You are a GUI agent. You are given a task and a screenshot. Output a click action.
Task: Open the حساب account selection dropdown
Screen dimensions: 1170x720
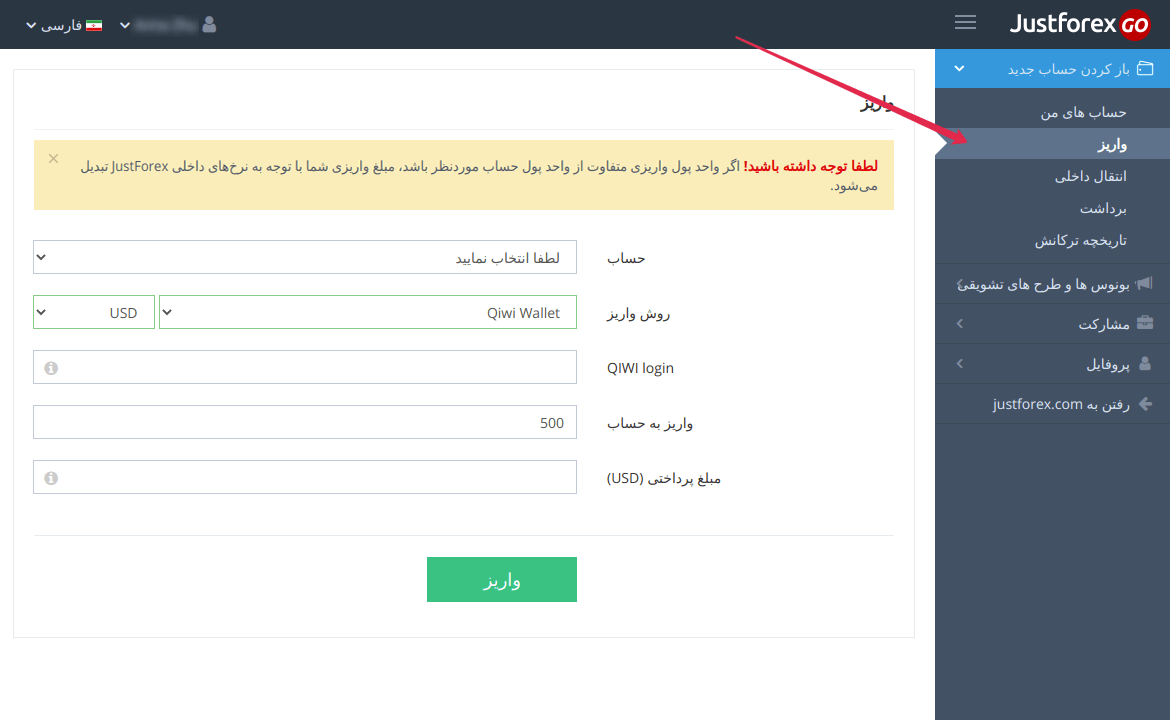click(304, 257)
